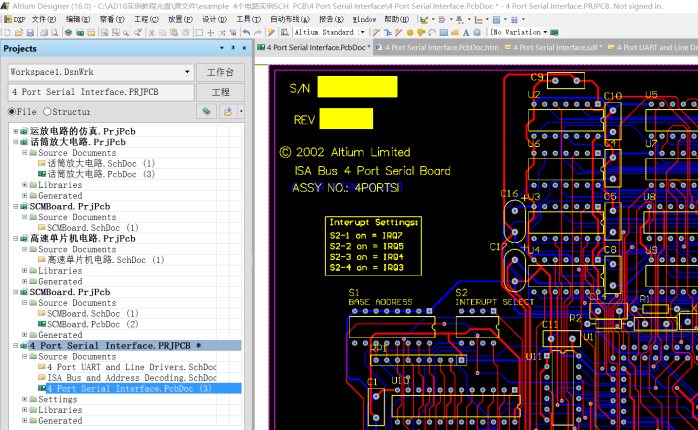Click the Redo arrow icon
698x430 pixels.
pyautogui.click(x=258, y=32)
